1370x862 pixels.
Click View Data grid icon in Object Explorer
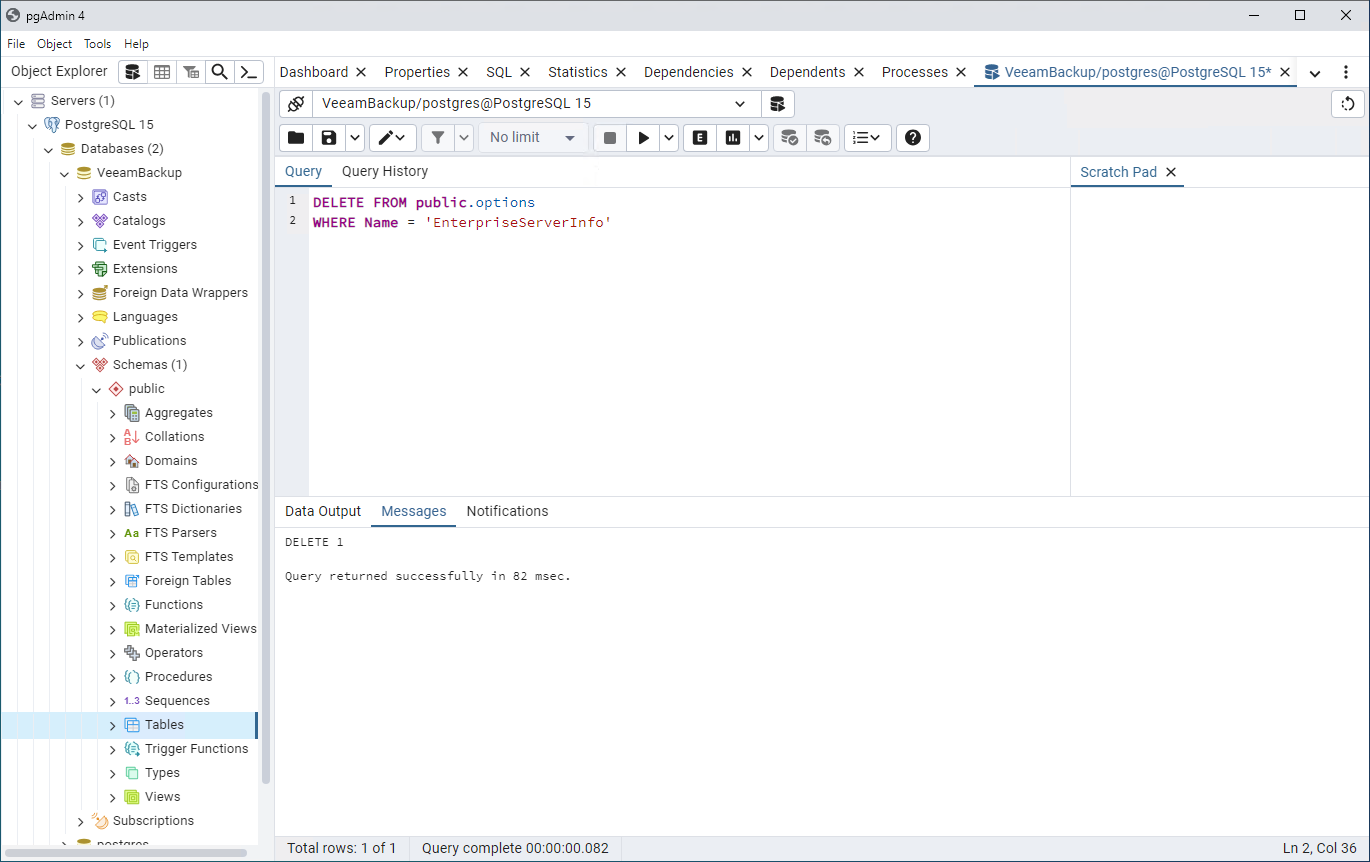(162, 72)
